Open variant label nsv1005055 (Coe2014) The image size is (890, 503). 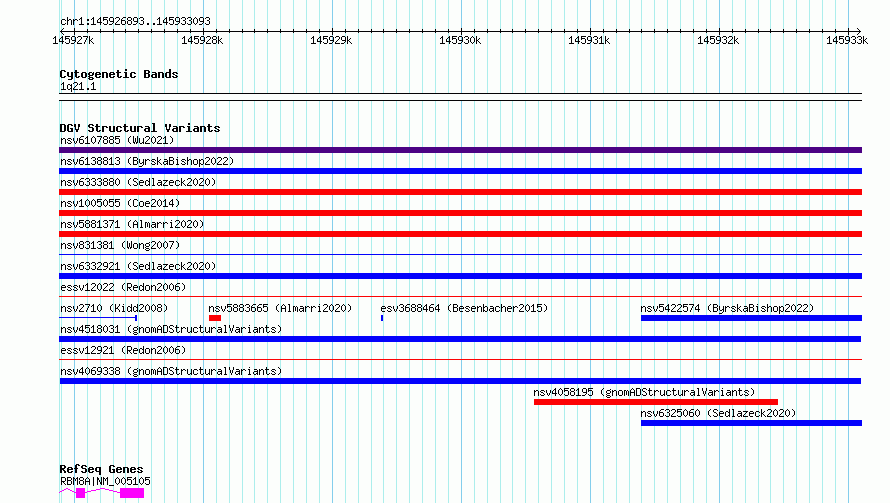pos(120,203)
